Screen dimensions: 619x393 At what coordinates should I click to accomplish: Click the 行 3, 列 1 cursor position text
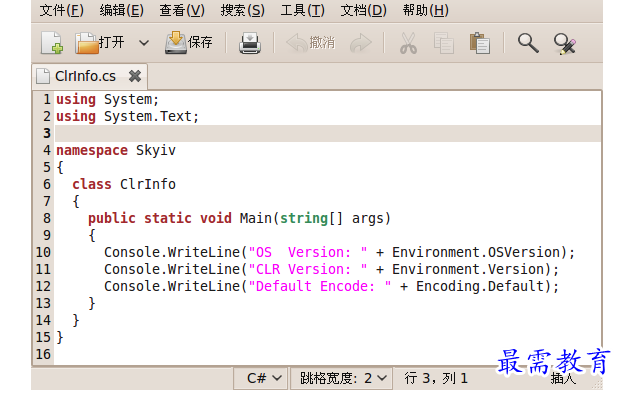pos(436,378)
